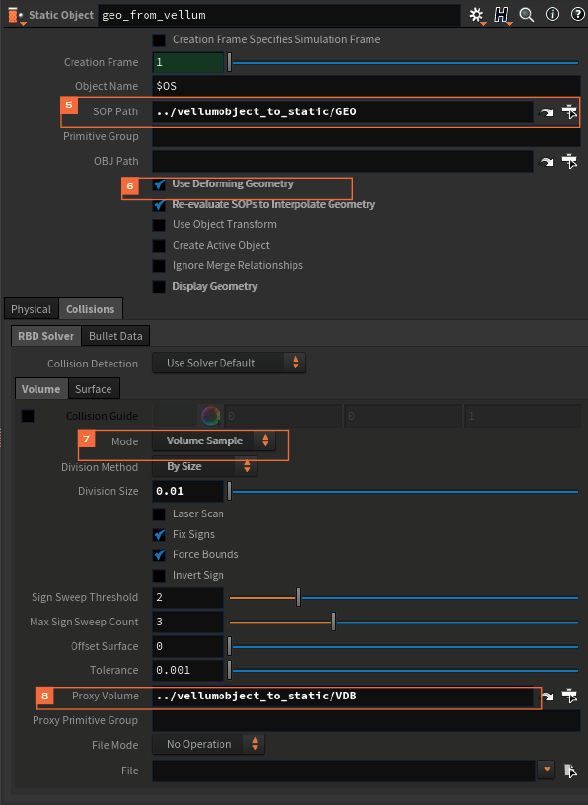Open the Mode Volume Sample dropdown
588x805 pixels.
tap(214, 440)
